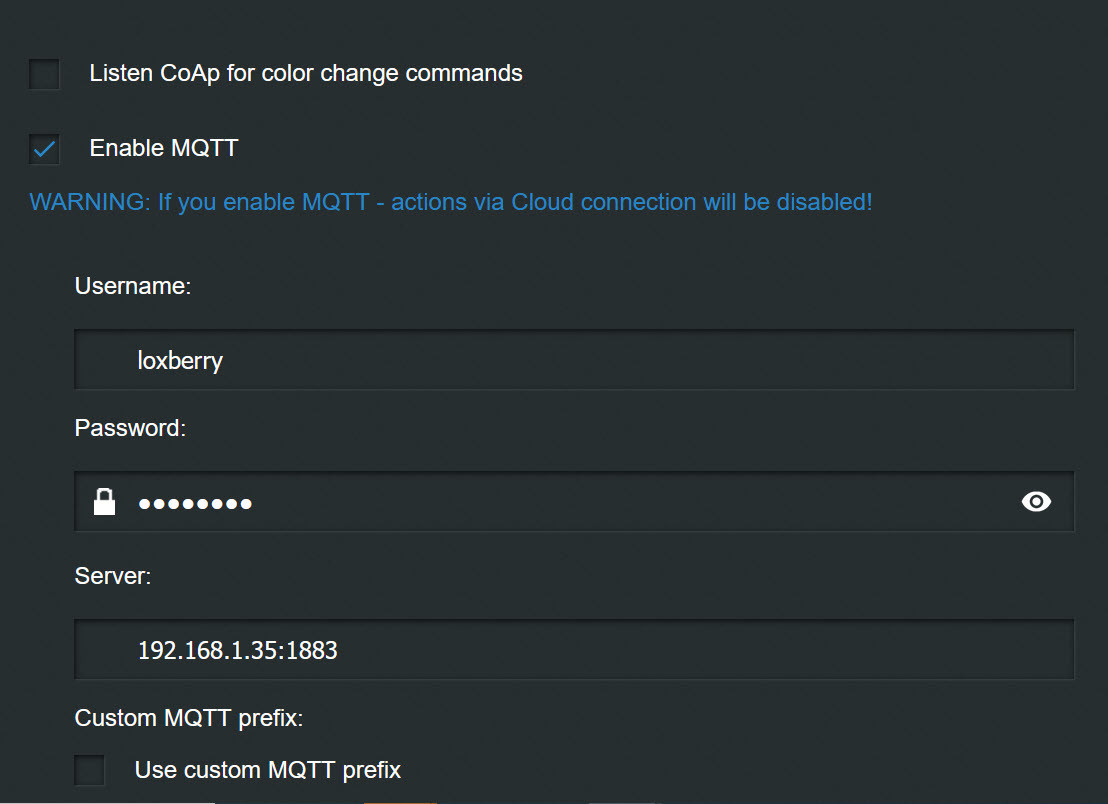
Task: Click the port 1883 in Server address
Action: (314, 651)
